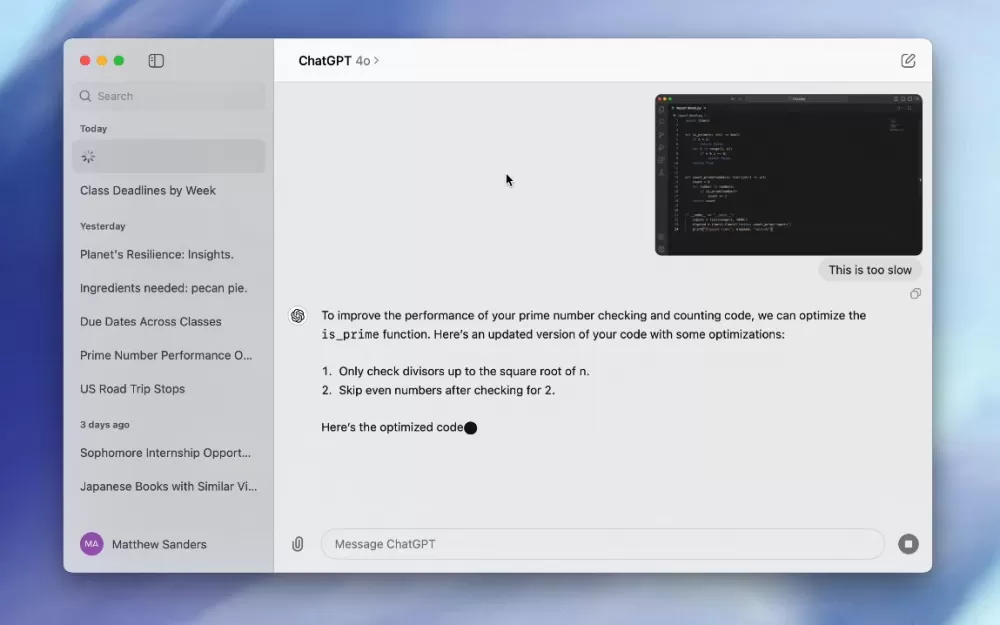Open Ingredients needed: pecan pie chat

pyautogui.click(x=163, y=288)
